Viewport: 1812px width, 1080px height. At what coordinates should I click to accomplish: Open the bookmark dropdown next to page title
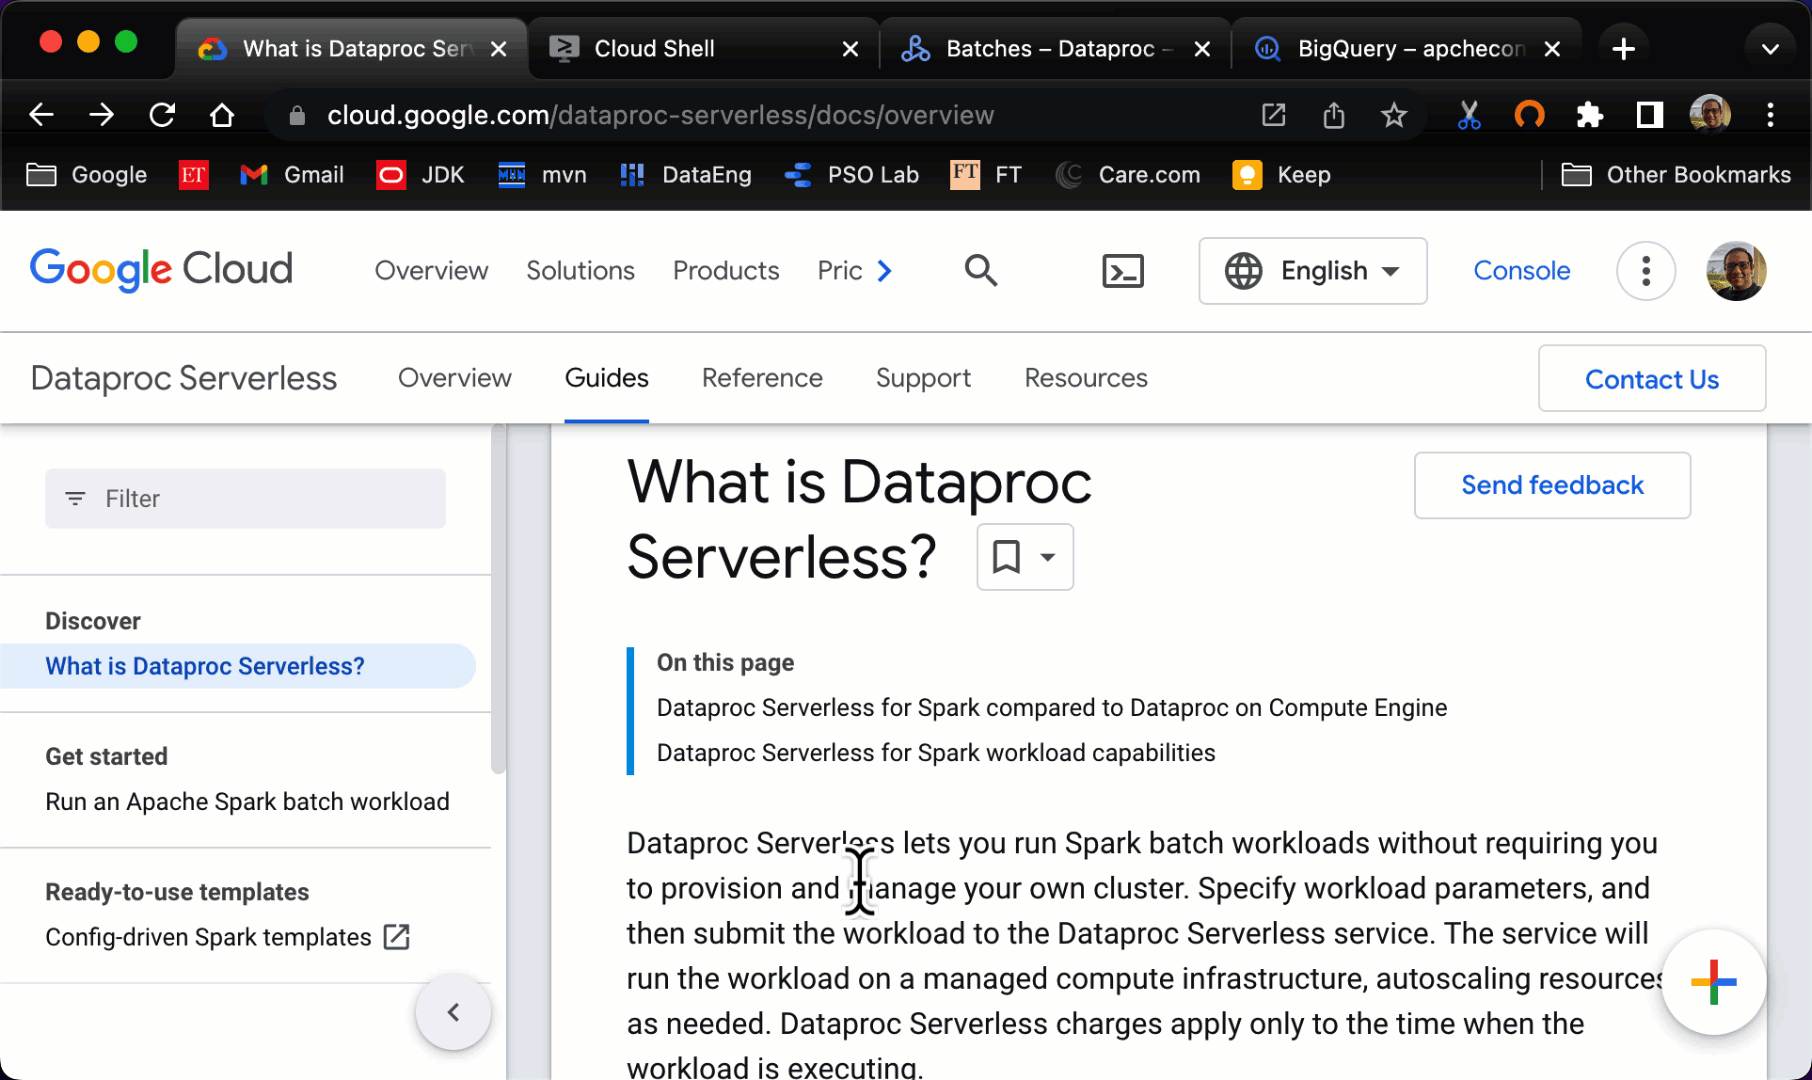(x=1025, y=557)
